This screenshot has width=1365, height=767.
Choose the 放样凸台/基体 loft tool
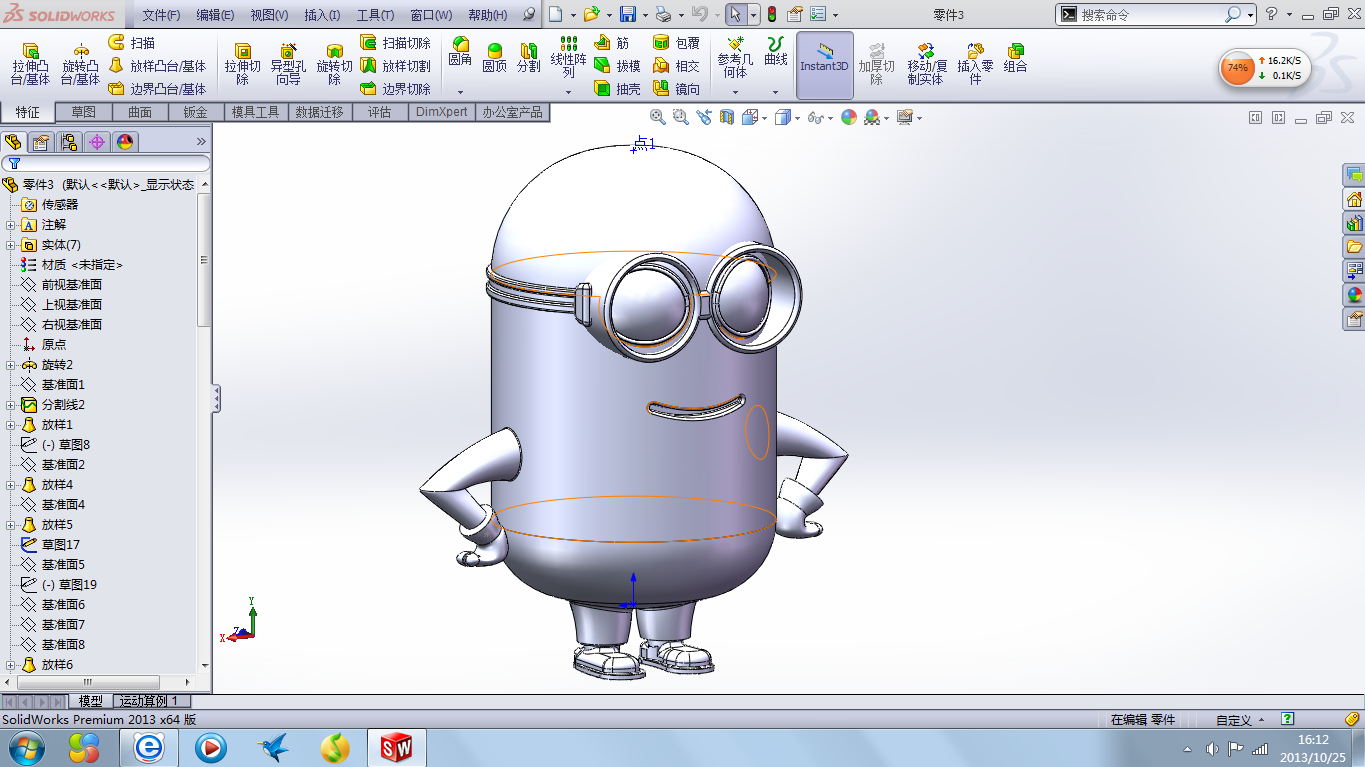point(156,66)
